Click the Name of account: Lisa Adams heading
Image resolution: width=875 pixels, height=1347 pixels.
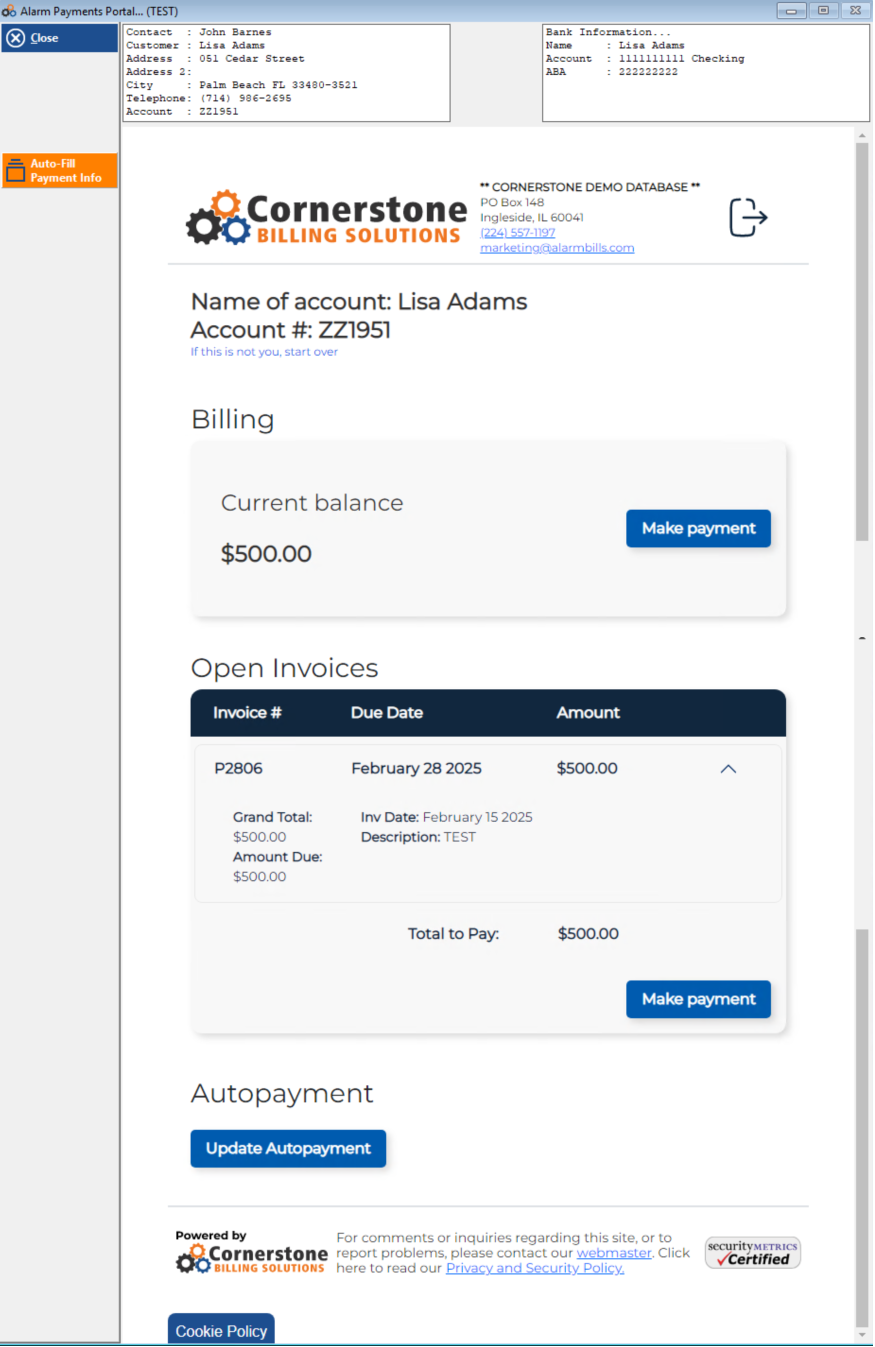[x=359, y=301]
